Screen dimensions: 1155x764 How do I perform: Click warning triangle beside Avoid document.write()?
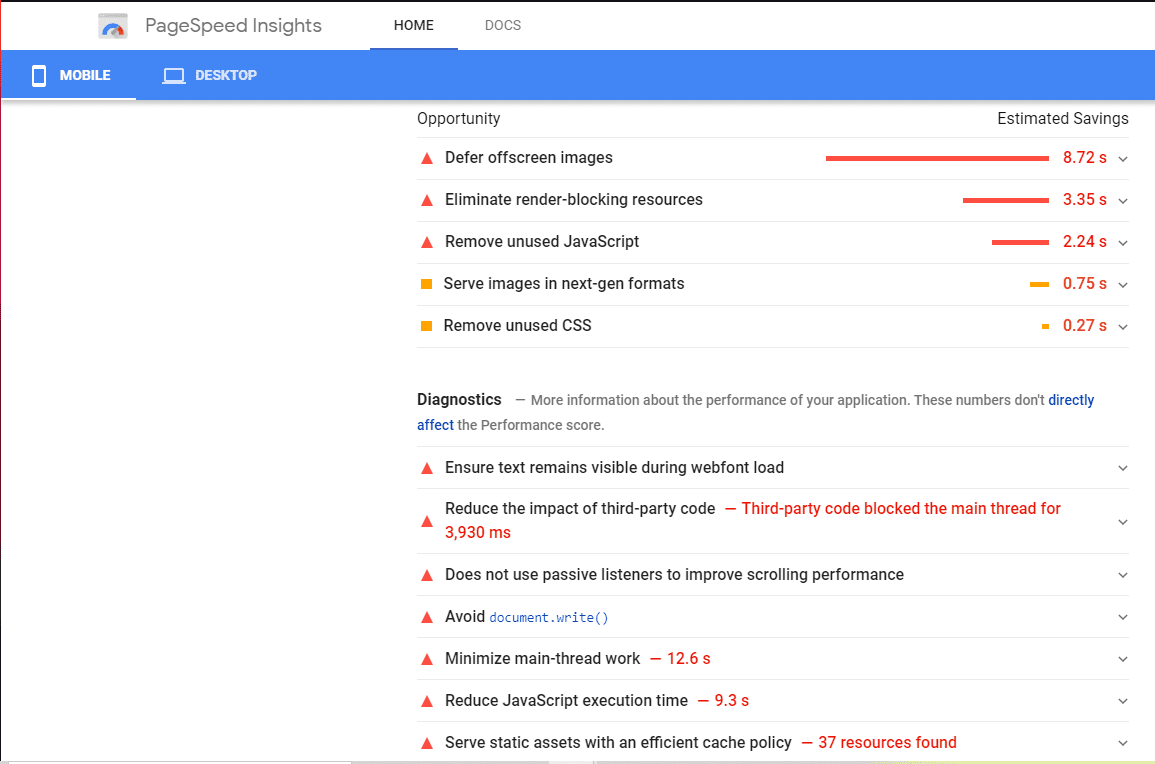point(426,617)
